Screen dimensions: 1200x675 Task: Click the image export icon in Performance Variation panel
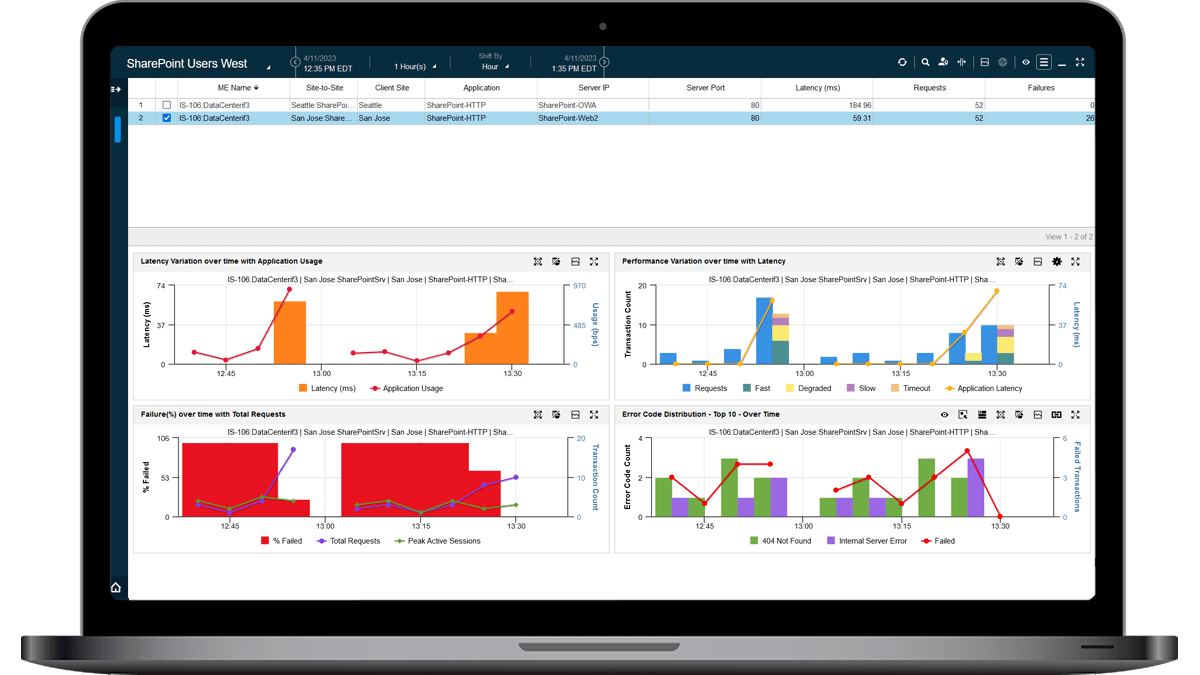(1038, 262)
